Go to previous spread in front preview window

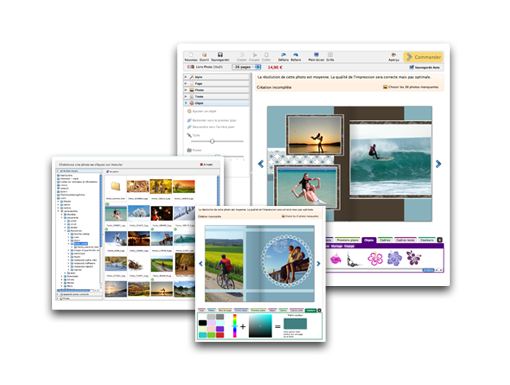tap(201, 264)
